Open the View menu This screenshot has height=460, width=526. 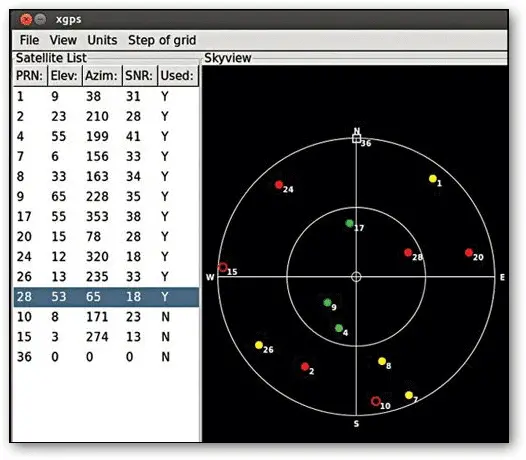click(63, 40)
